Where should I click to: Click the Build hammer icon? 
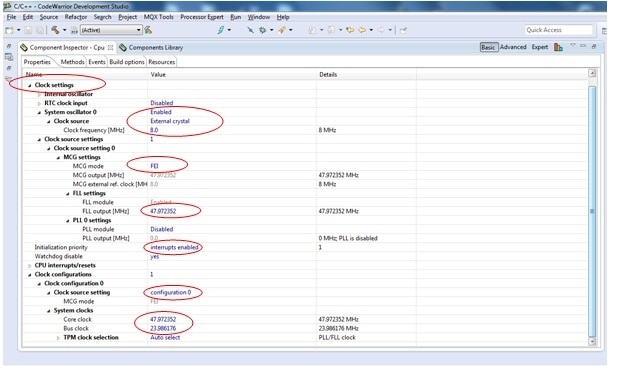(x=55, y=30)
